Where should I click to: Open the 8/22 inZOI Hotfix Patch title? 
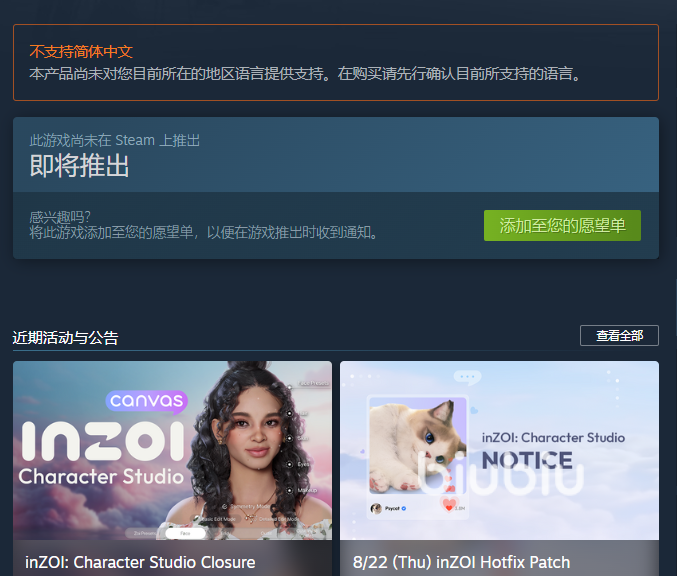pyautogui.click(x=461, y=562)
